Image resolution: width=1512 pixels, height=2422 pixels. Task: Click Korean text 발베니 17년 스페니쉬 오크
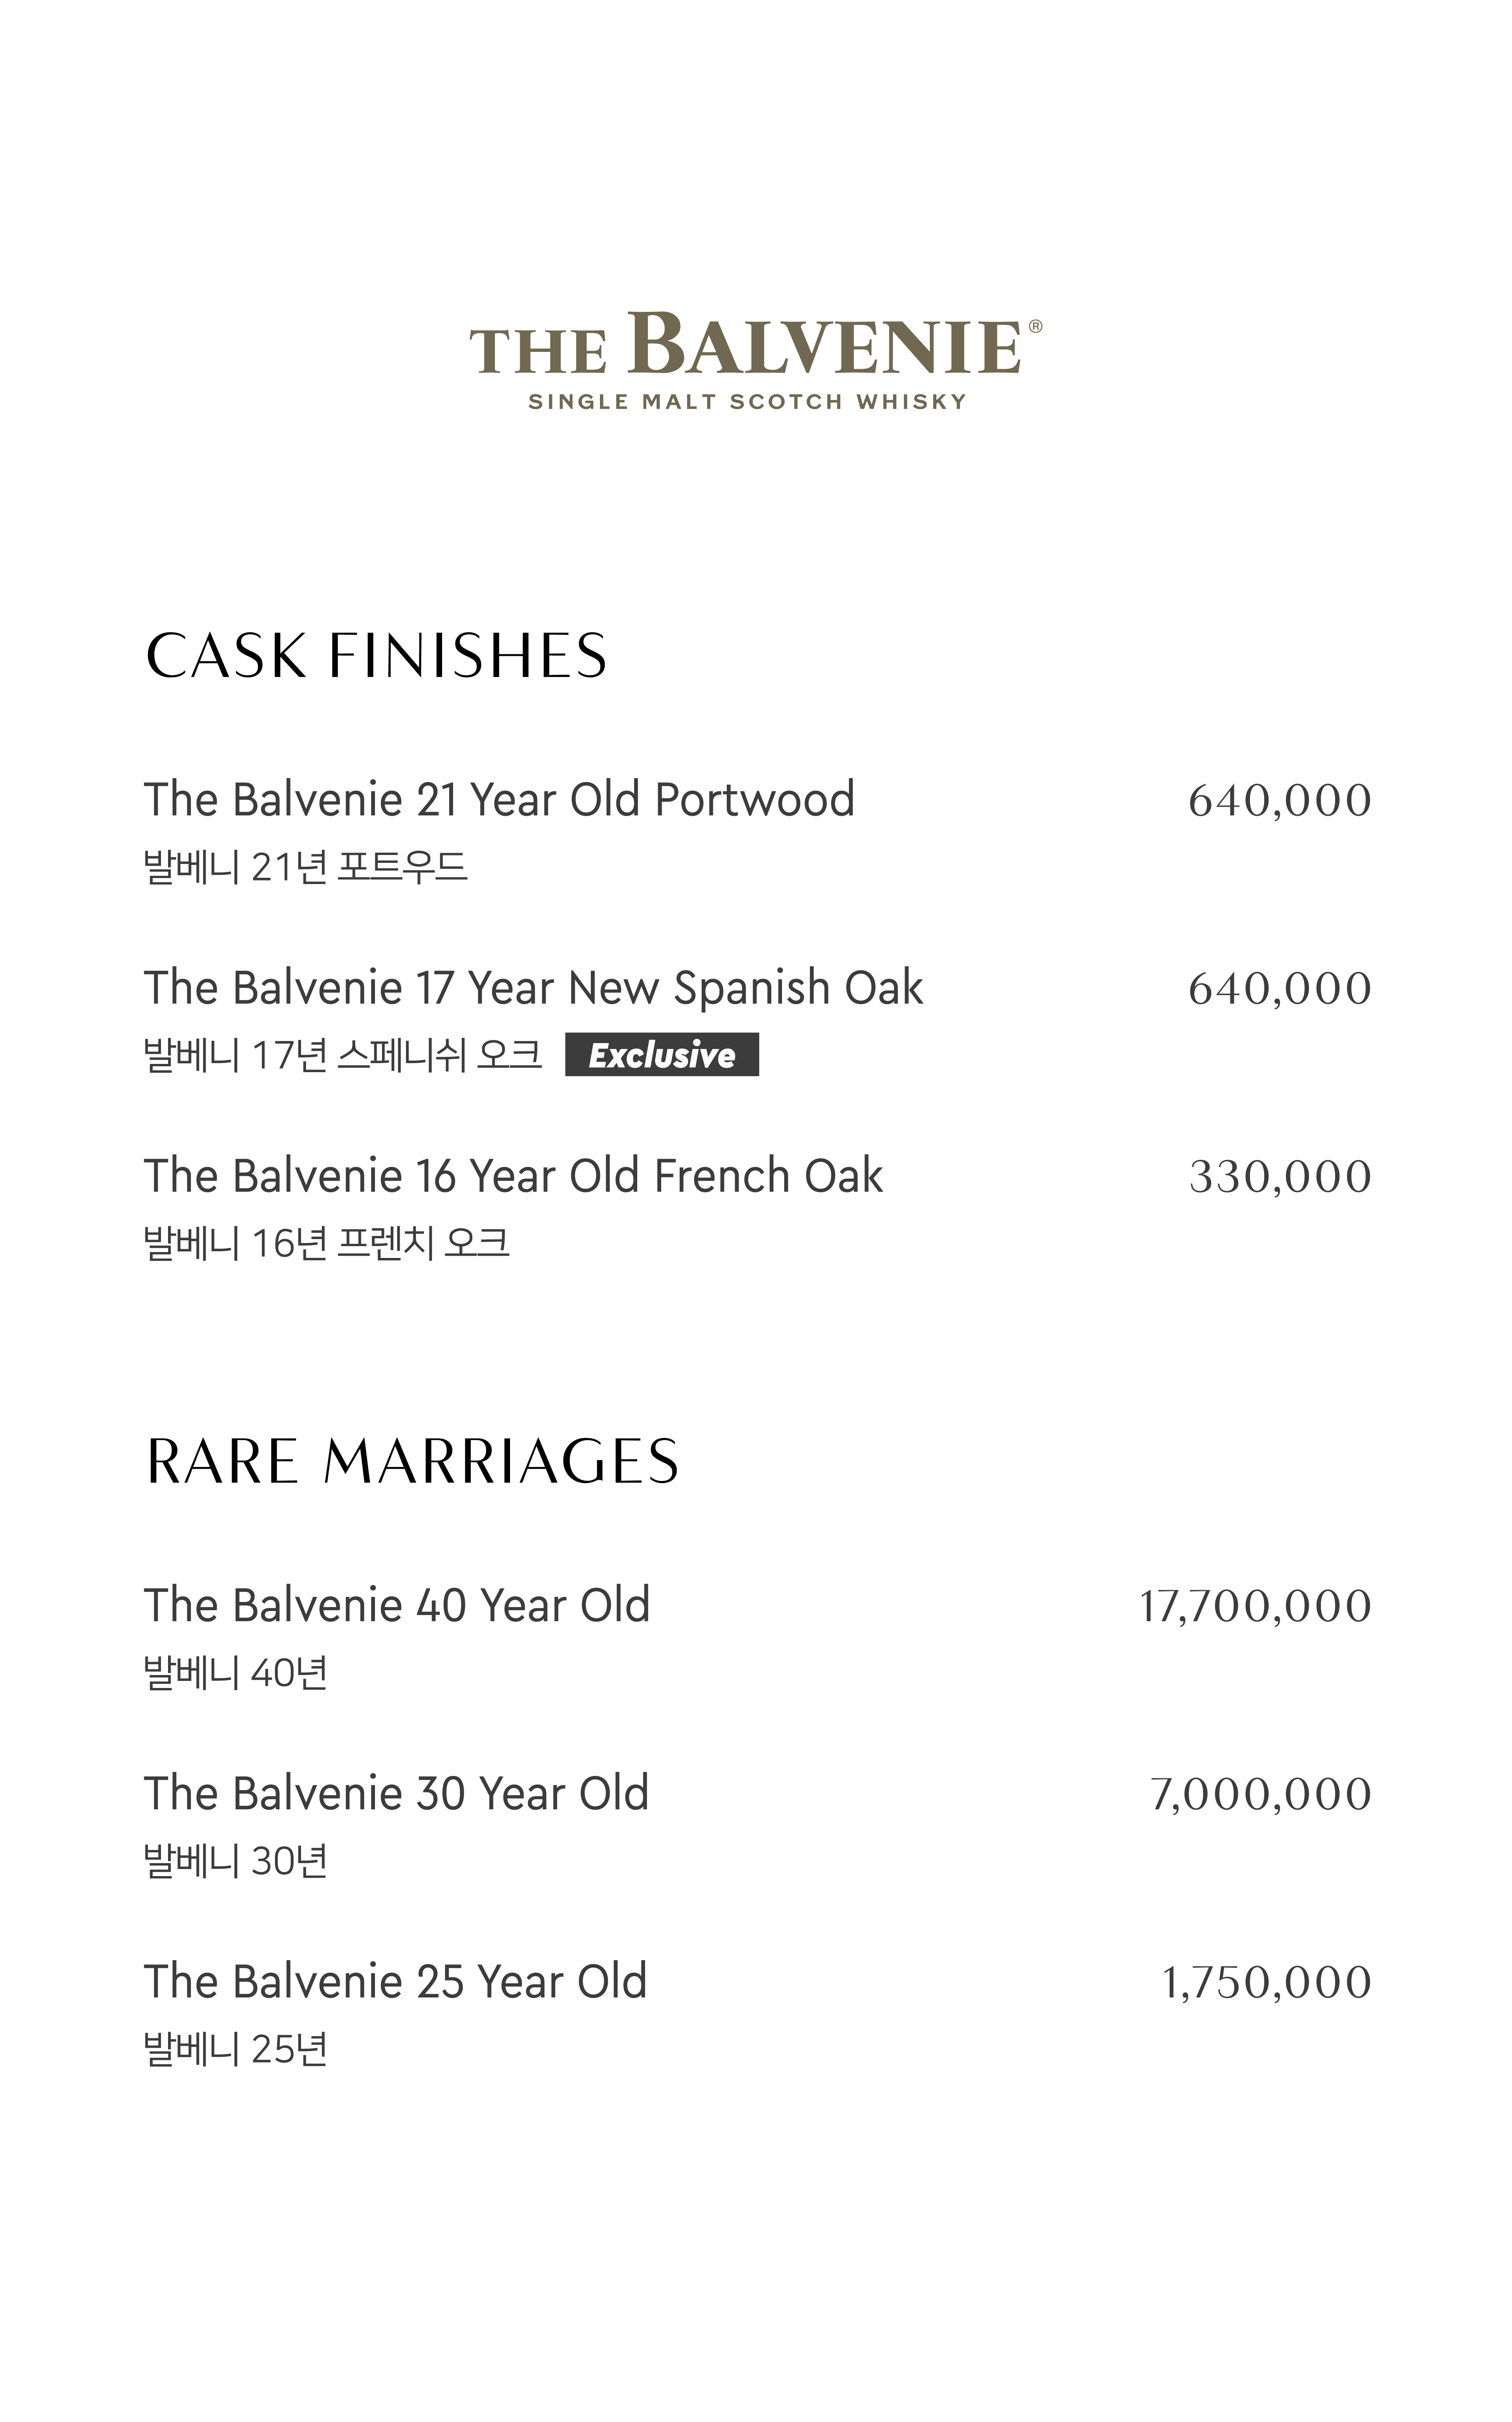click(343, 1054)
